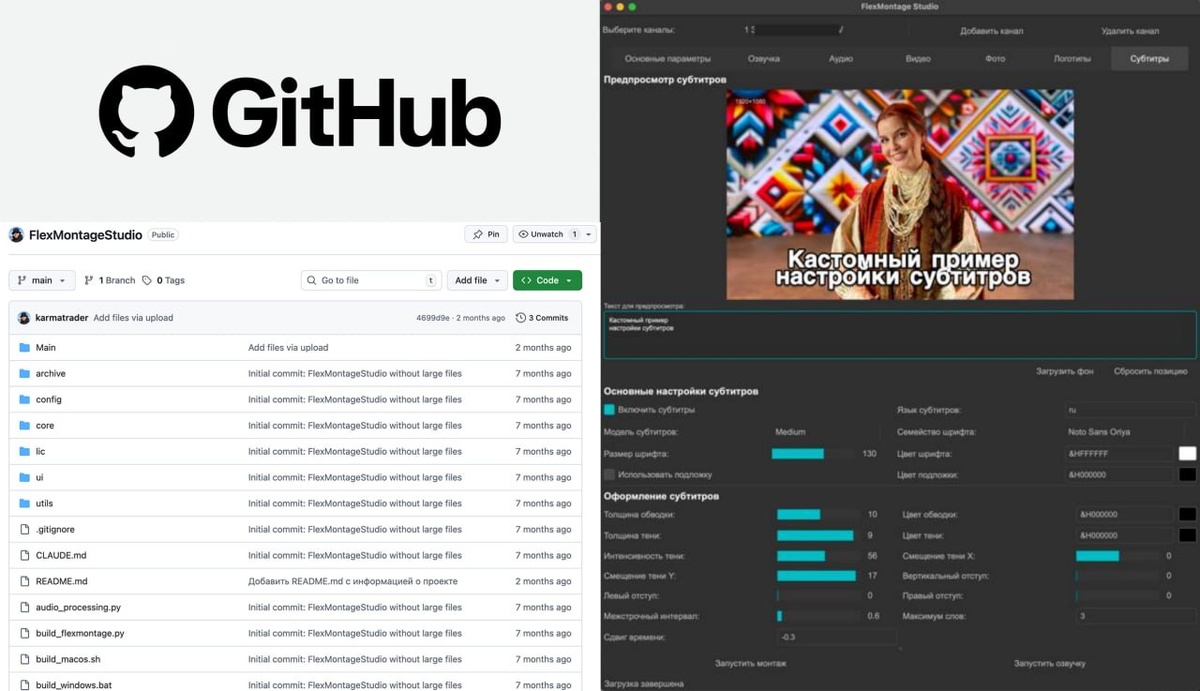Click the Добавить канал button

[991, 31]
